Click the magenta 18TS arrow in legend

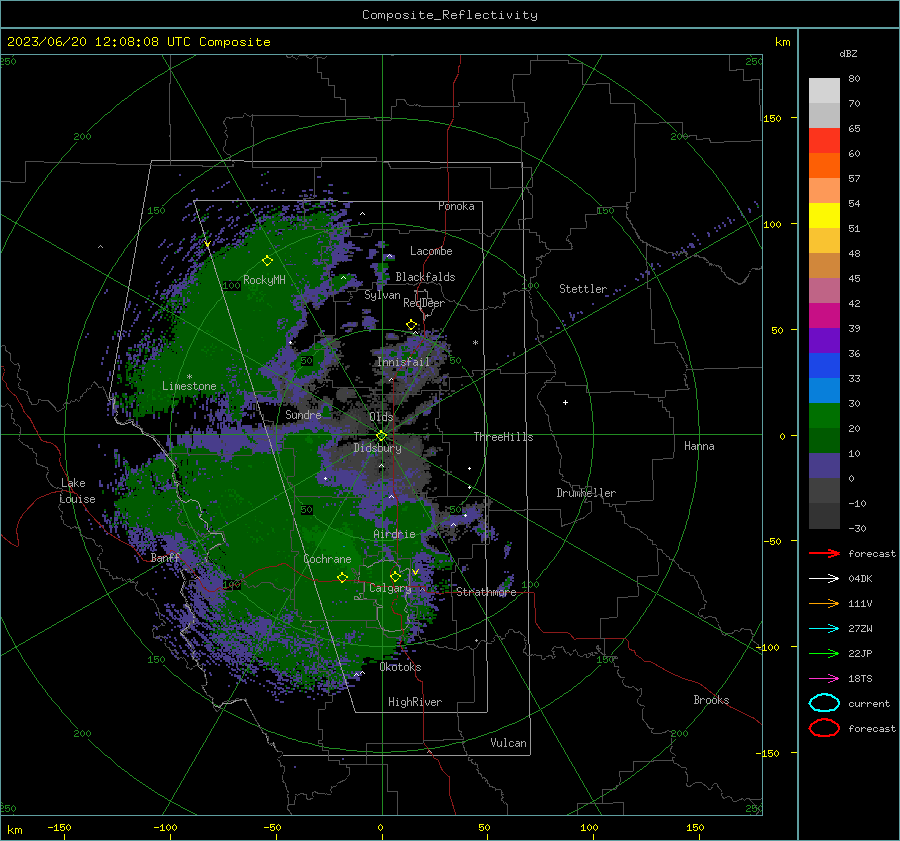coord(824,678)
